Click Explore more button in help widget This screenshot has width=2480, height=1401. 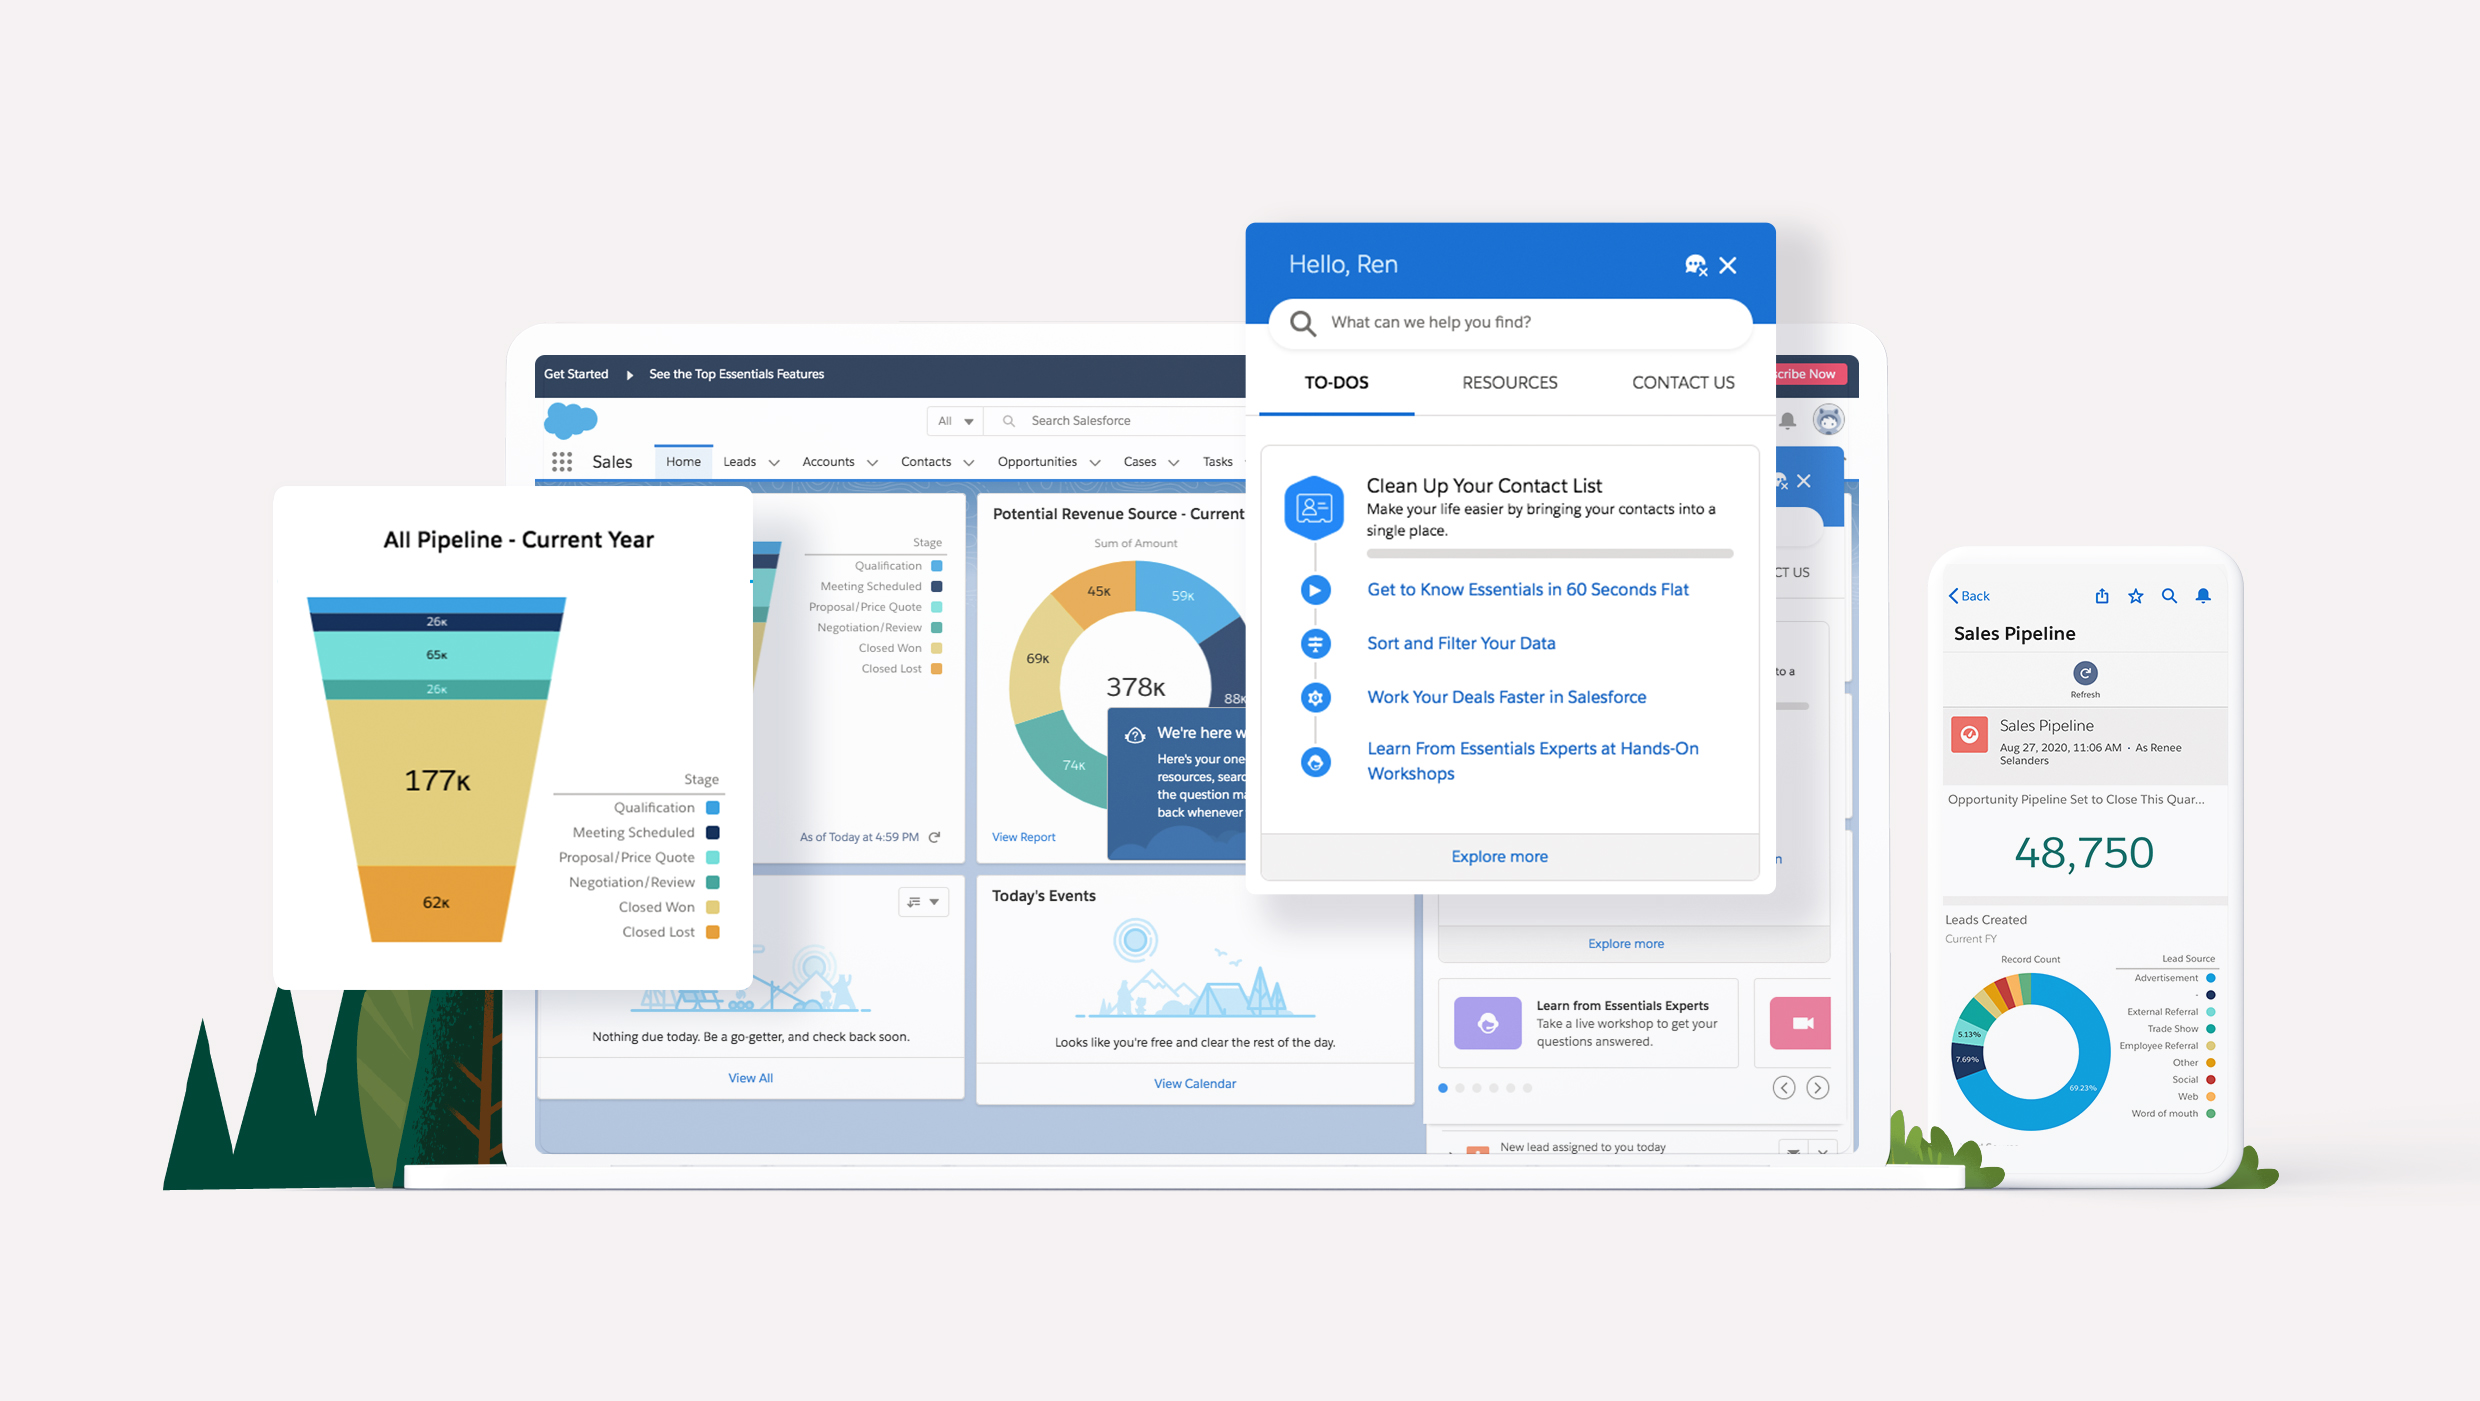point(1497,856)
